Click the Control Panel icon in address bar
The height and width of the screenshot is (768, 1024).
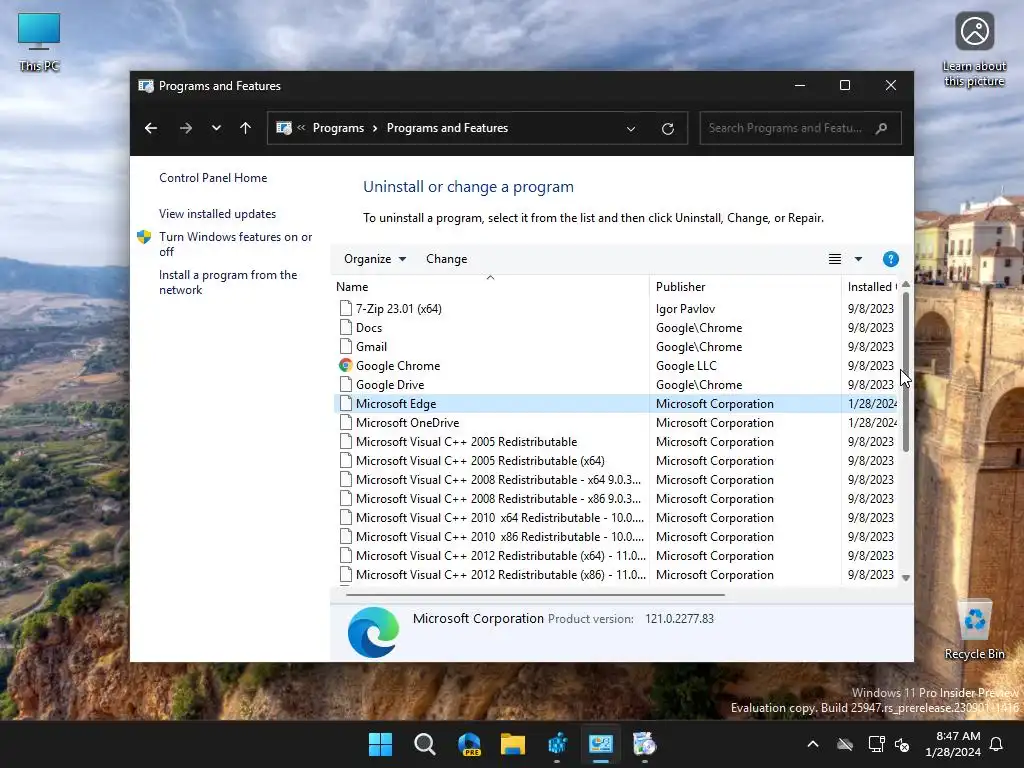pyautogui.click(x=284, y=128)
